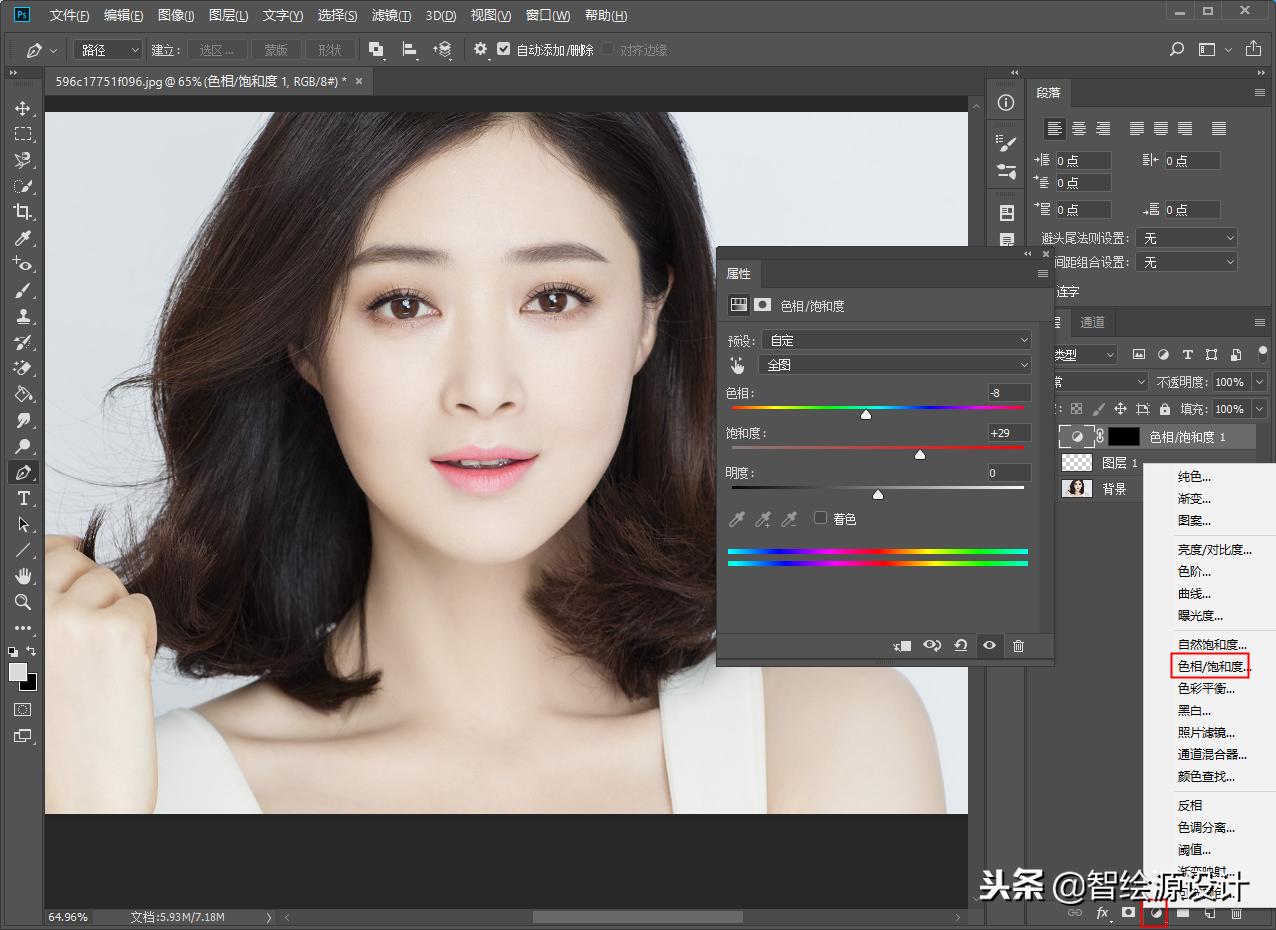Click the reset Hue/Saturation arrow icon

click(x=960, y=646)
